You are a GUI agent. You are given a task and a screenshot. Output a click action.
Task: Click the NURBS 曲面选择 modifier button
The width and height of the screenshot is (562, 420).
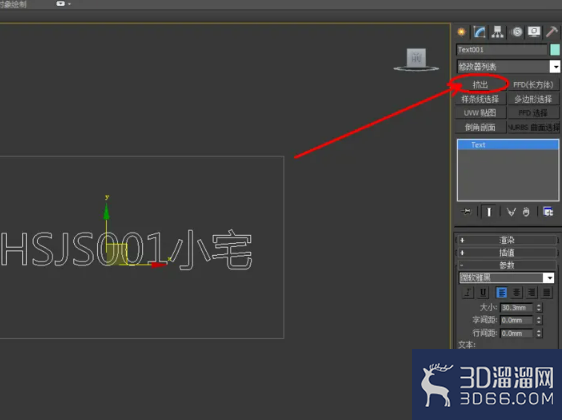point(533,127)
